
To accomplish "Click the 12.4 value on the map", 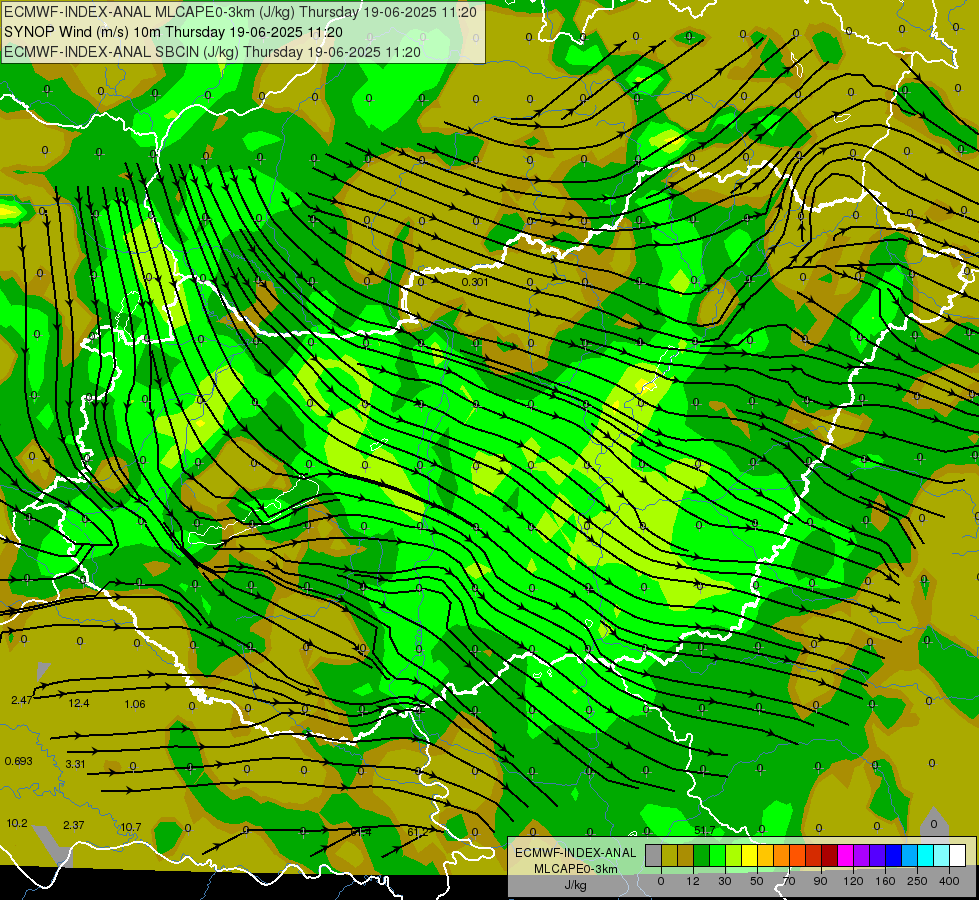I will [79, 703].
